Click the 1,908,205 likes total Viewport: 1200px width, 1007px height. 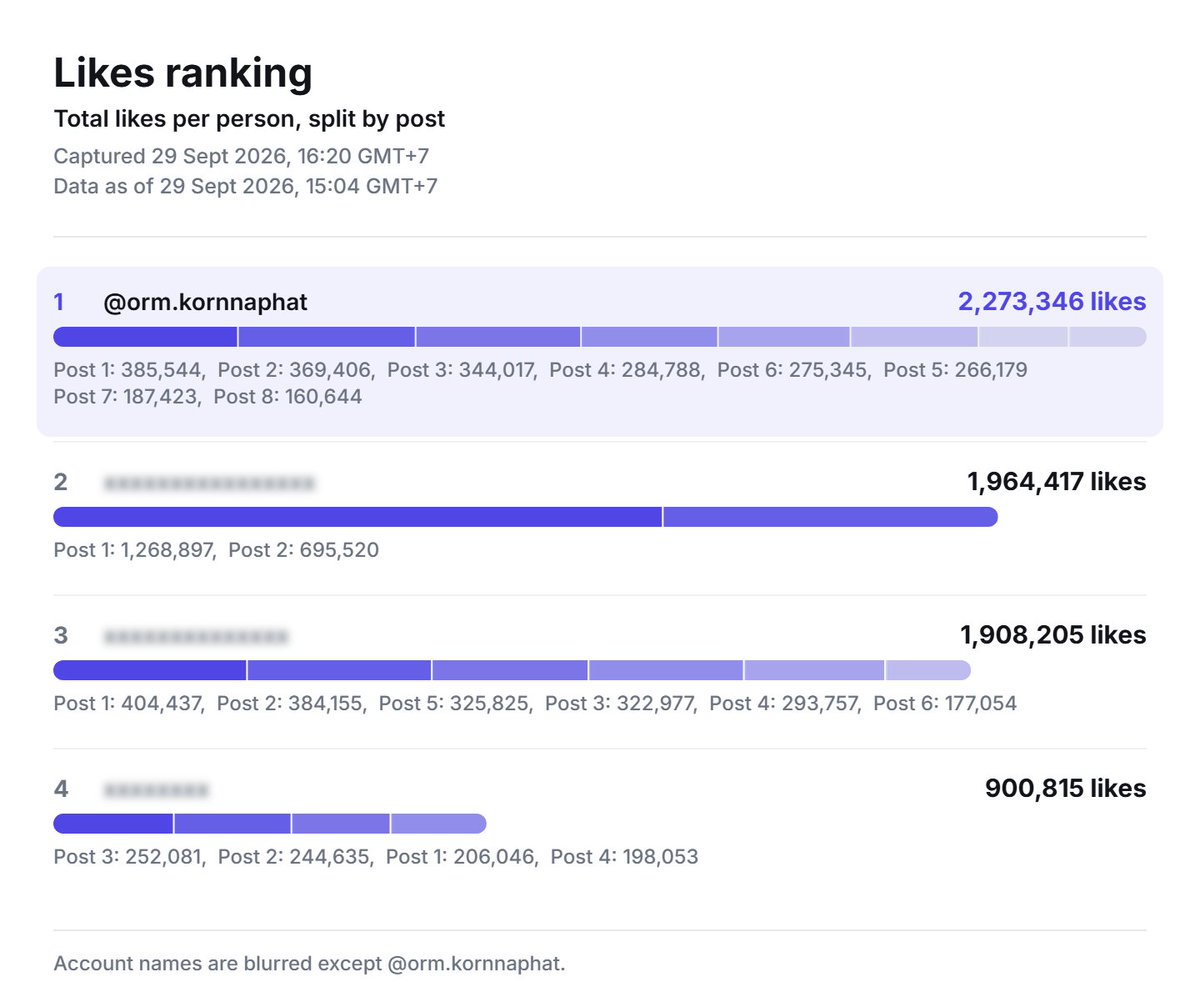pyautogui.click(x=1054, y=635)
